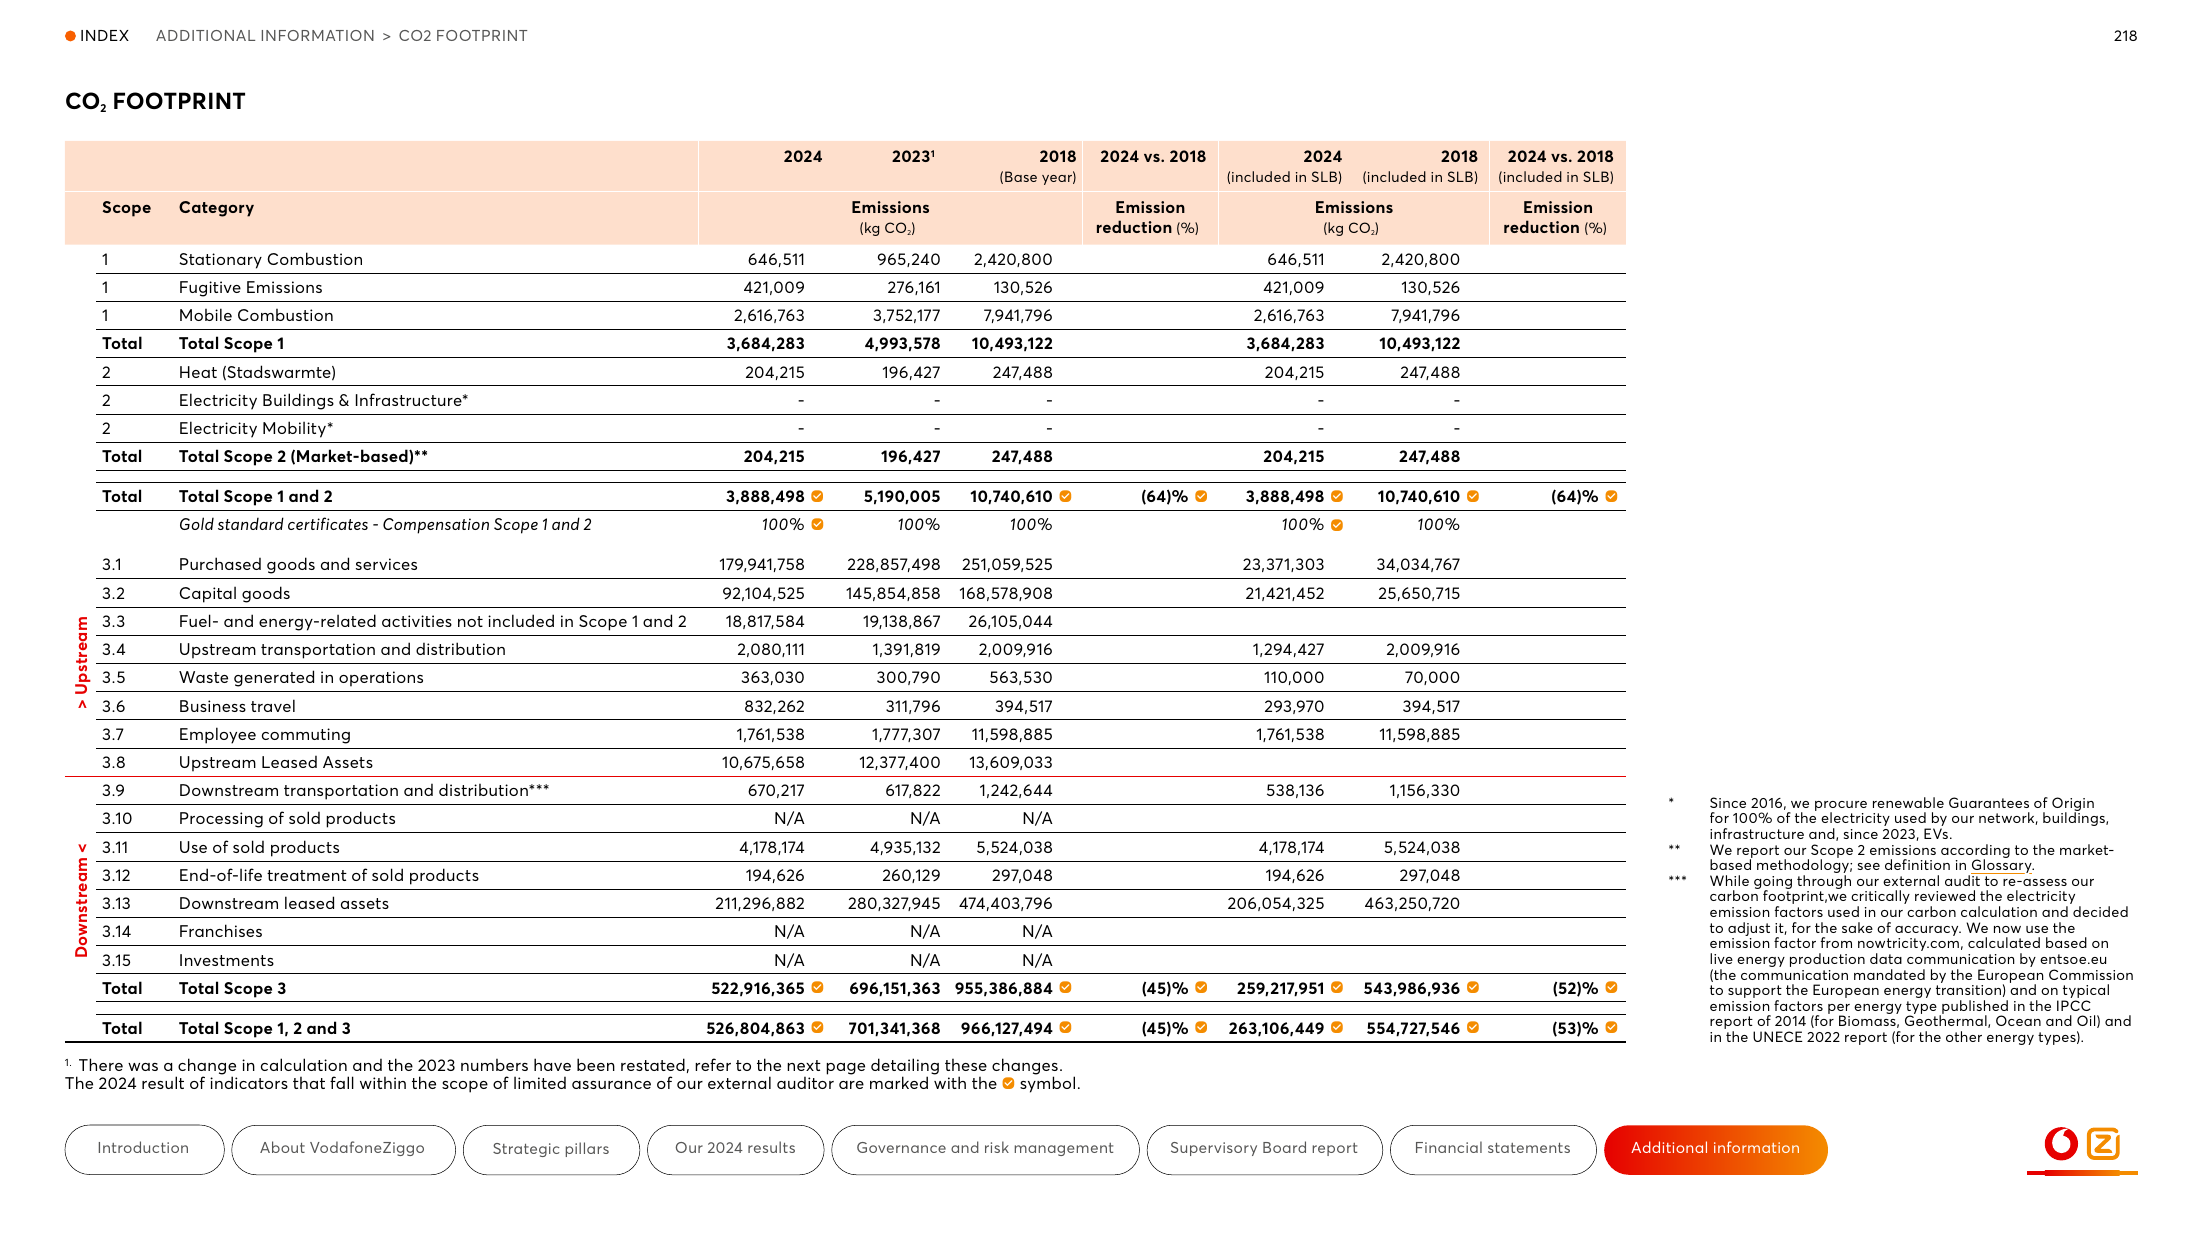Select the Heat (Stadswarmte) row label

pyautogui.click(x=257, y=373)
